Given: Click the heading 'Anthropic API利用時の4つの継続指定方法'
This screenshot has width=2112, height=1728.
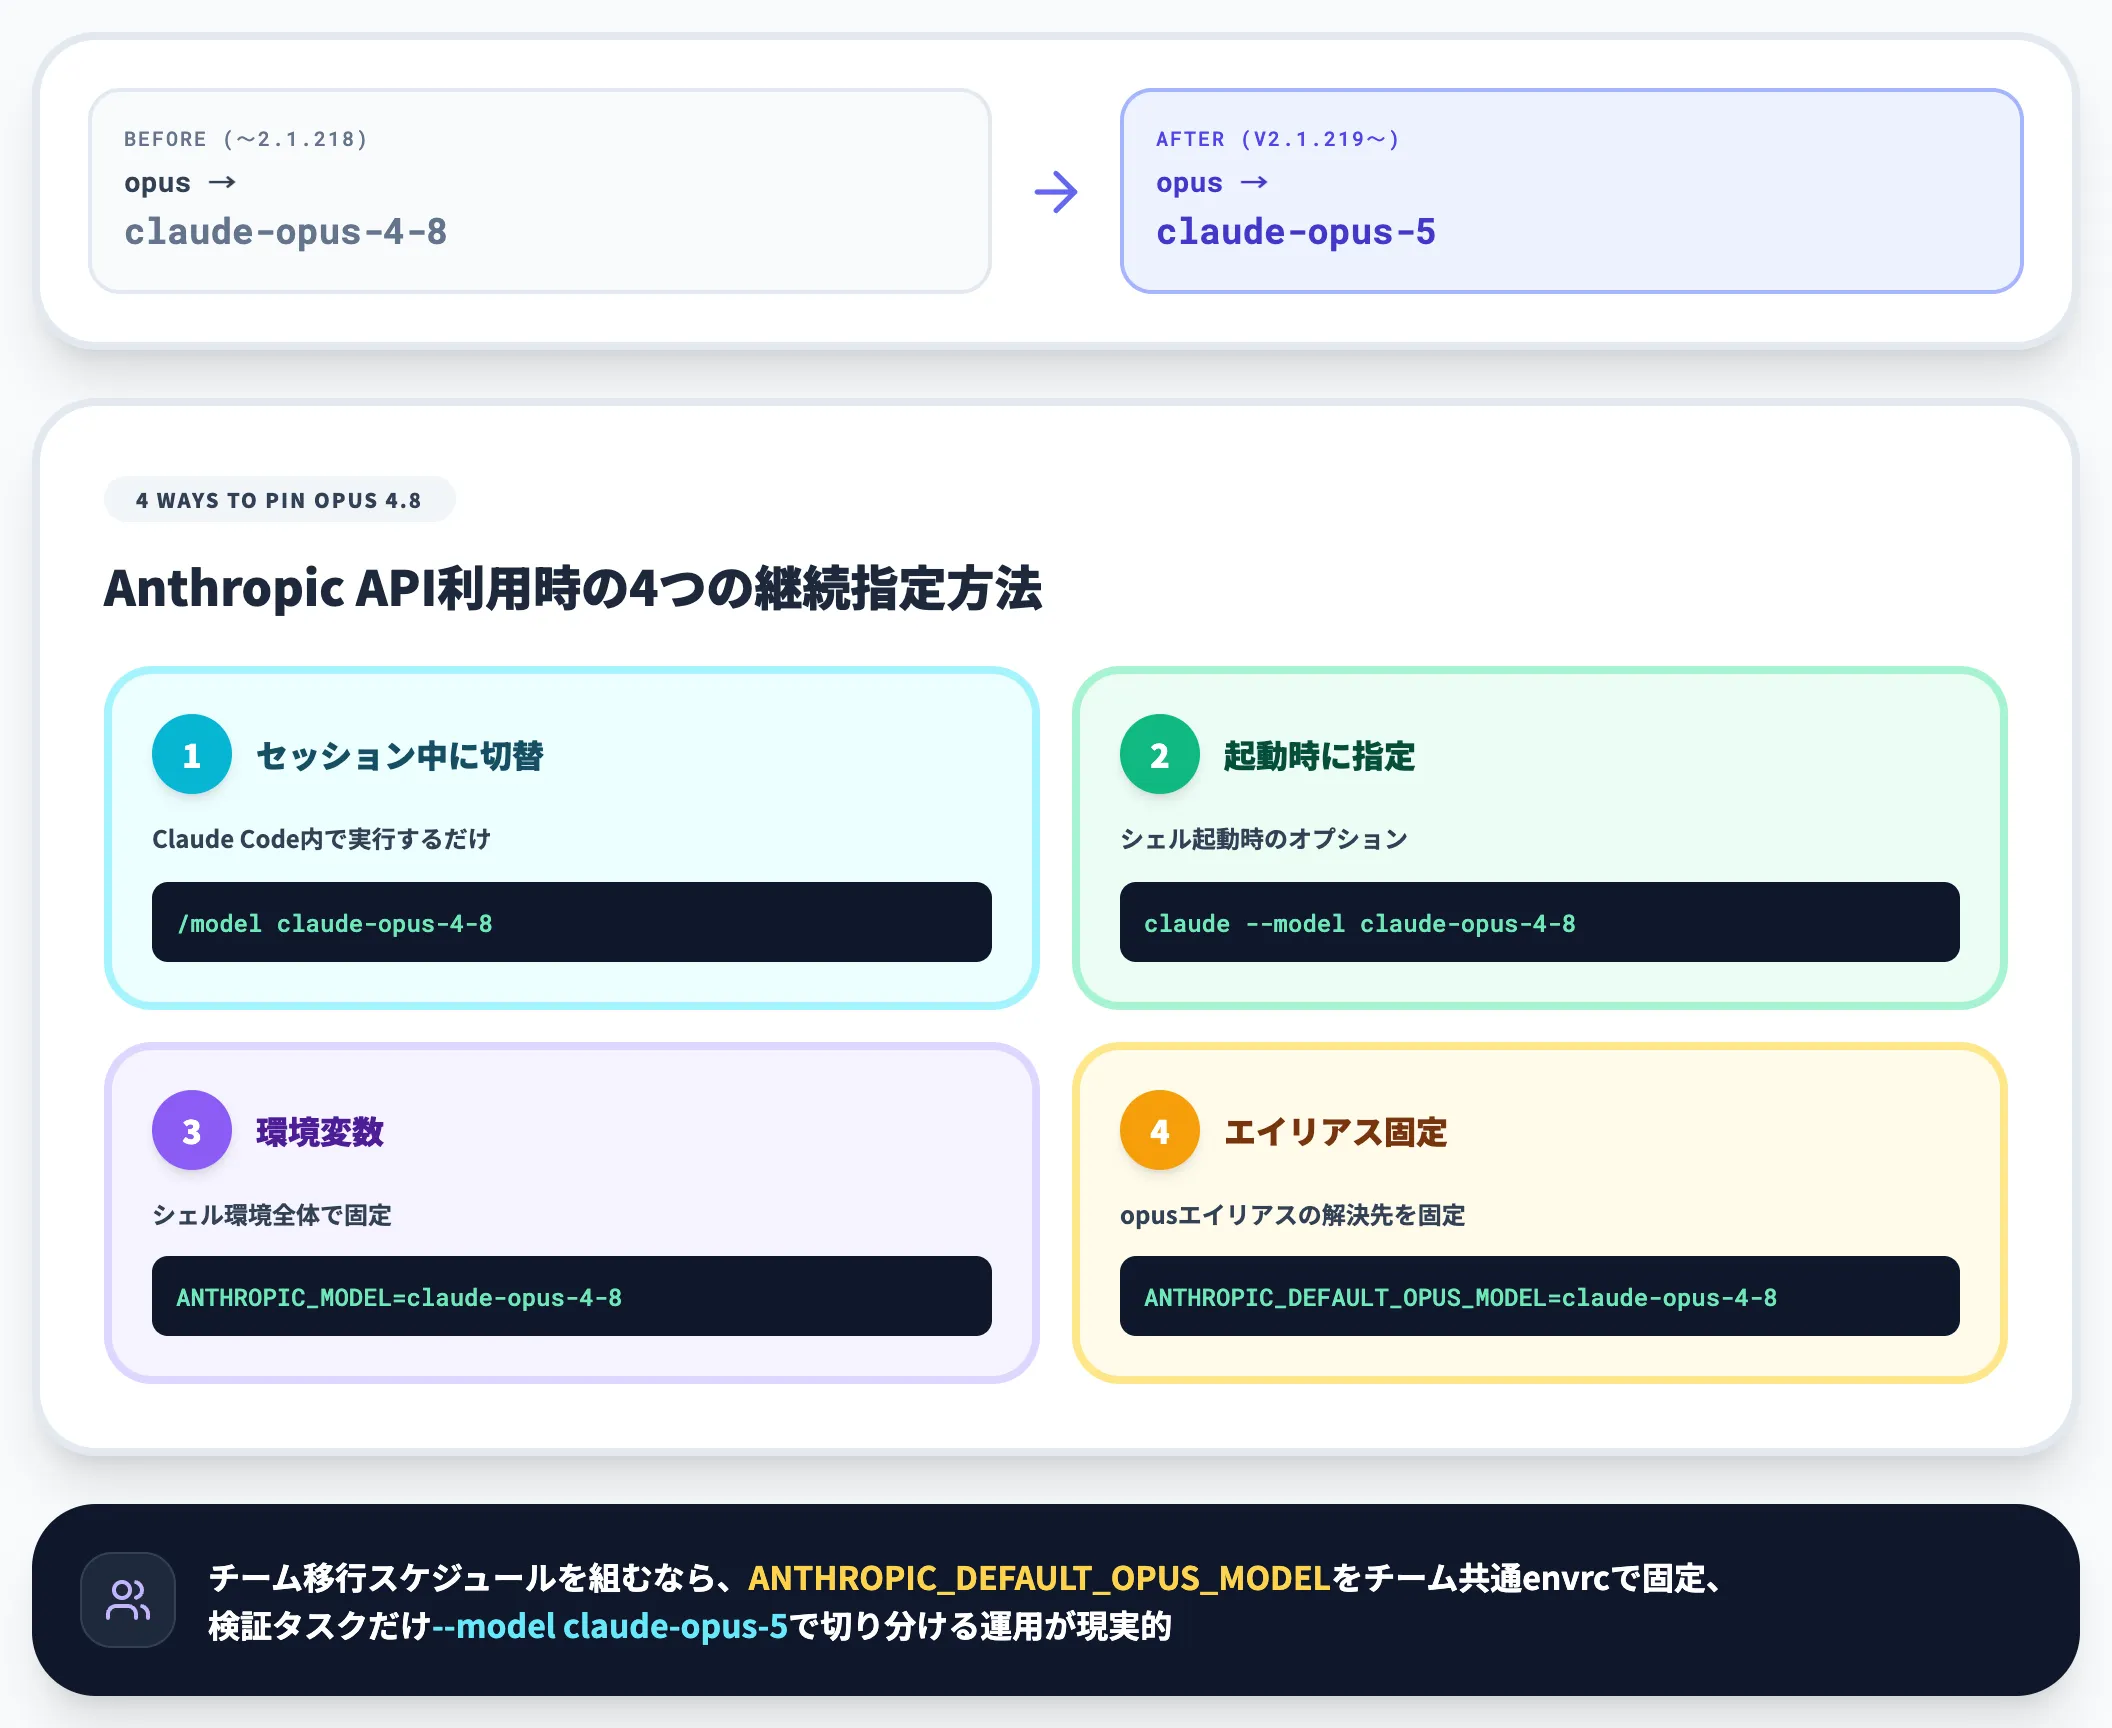Looking at the screenshot, I should pyautogui.click(x=573, y=588).
